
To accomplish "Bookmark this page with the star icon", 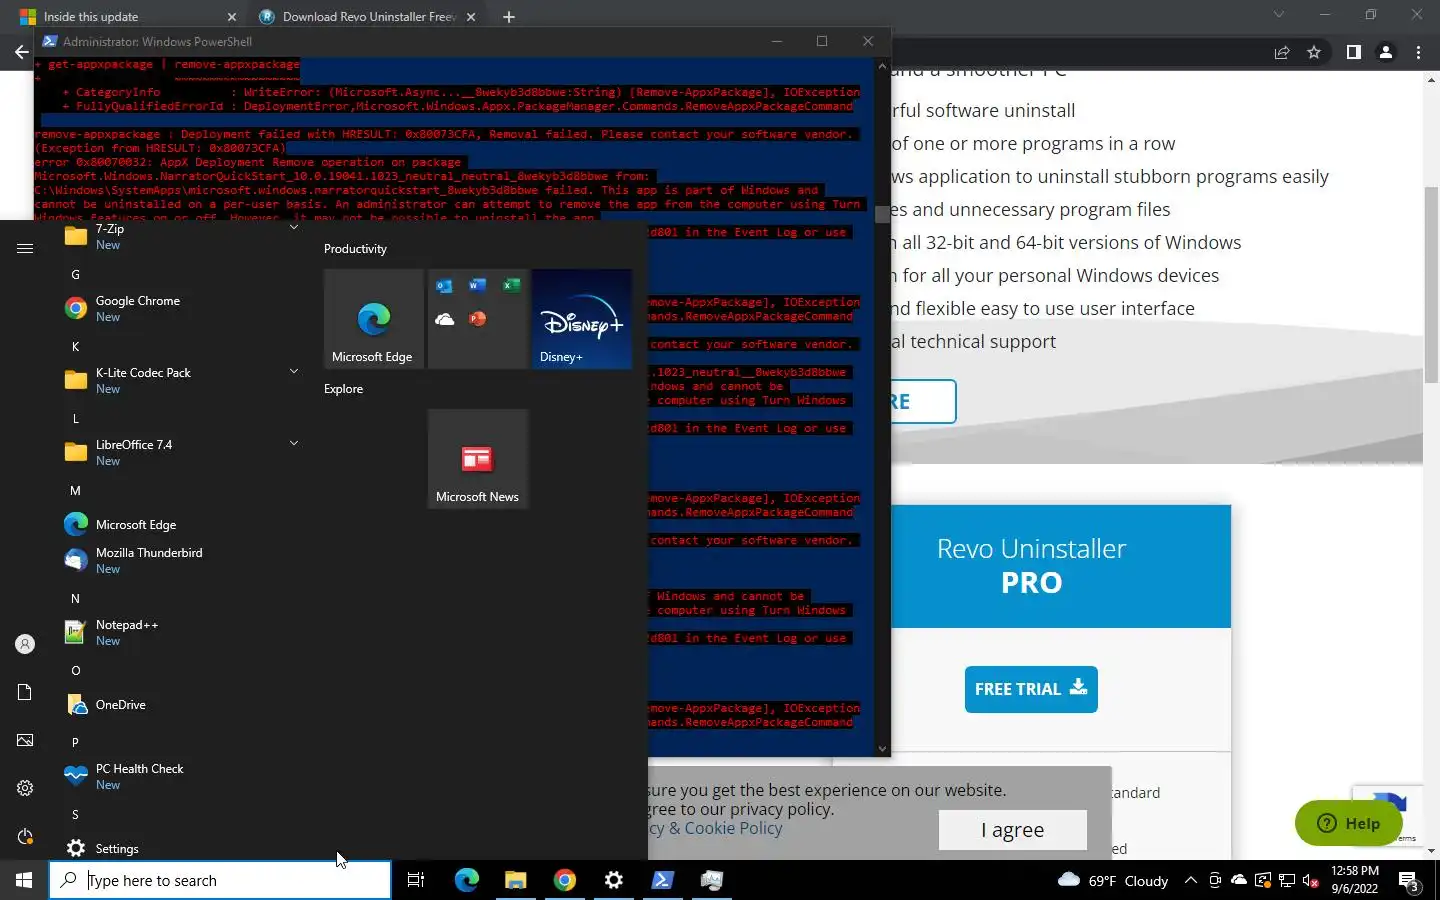I will (x=1314, y=52).
